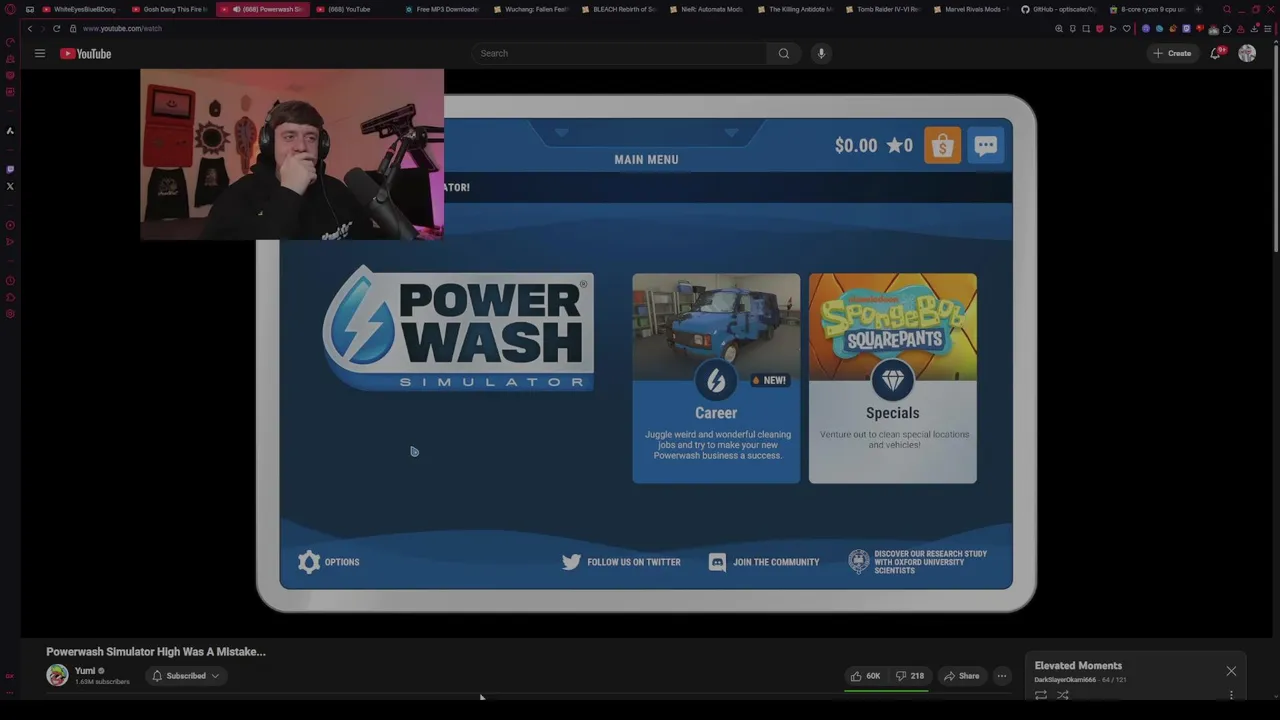Dislike the video with thumbs down 218
The width and height of the screenshot is (1280, 720).
[910, 676]
